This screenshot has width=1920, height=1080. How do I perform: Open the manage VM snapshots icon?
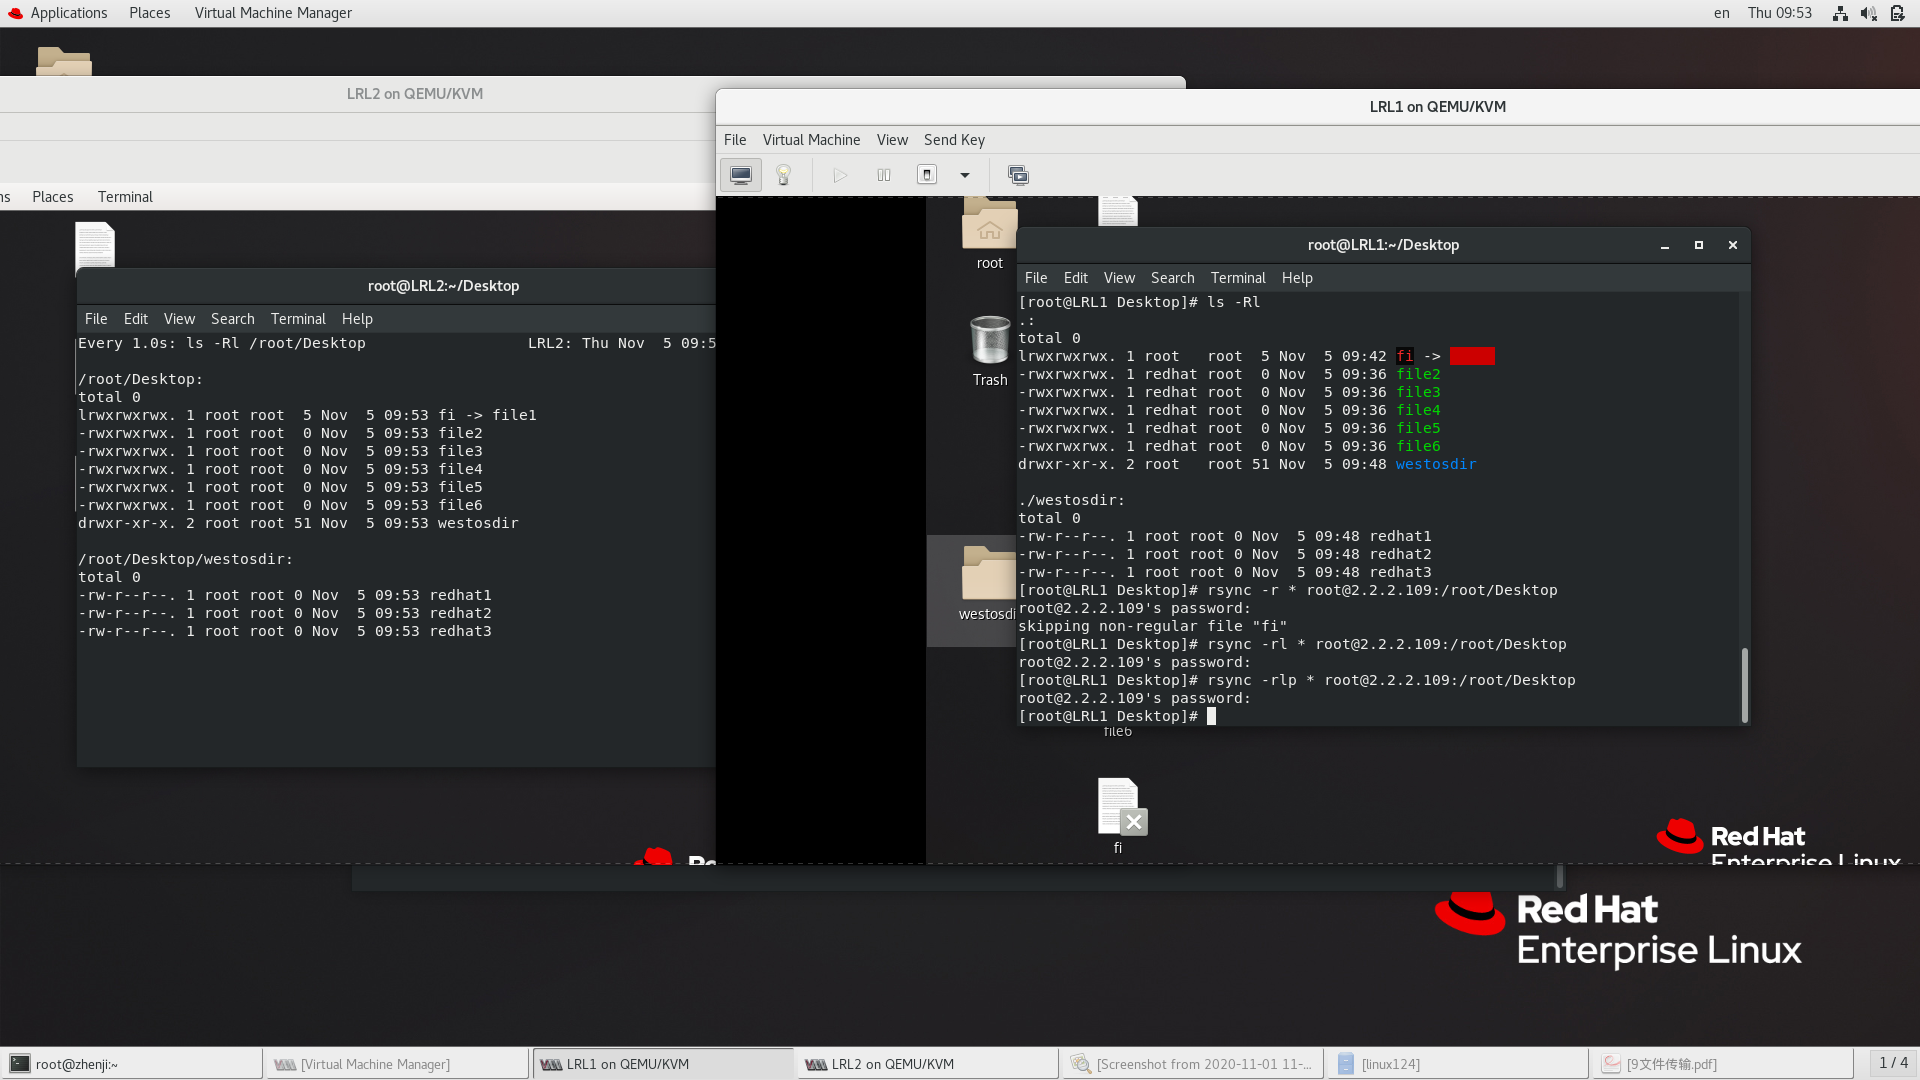(x=1018, y=175)
